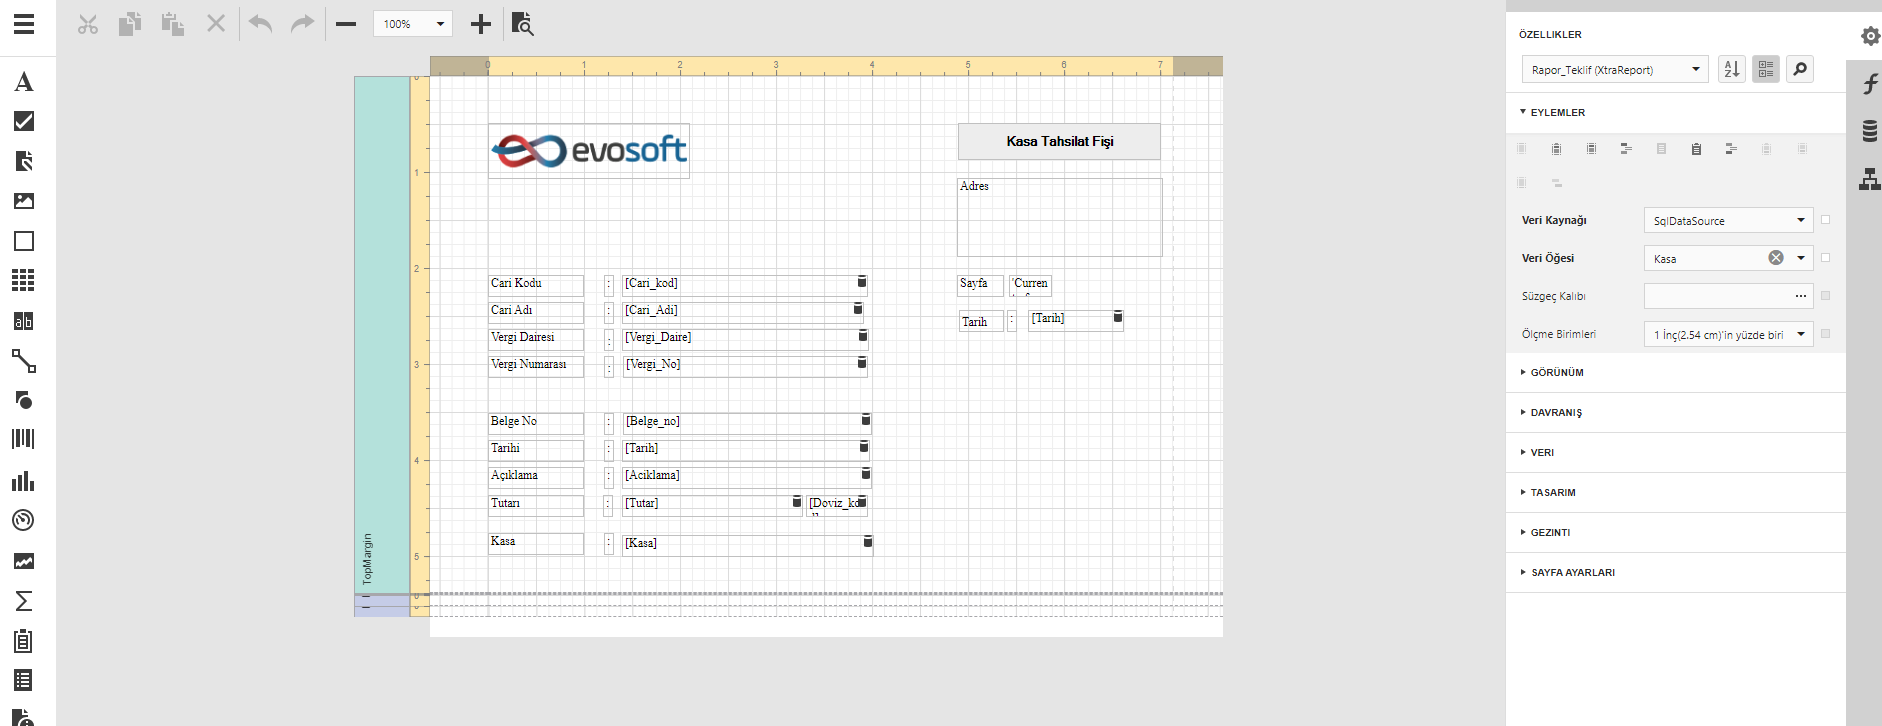
Task: Expand the SAYFA AYARLARI section
Action: point(1572,572)
